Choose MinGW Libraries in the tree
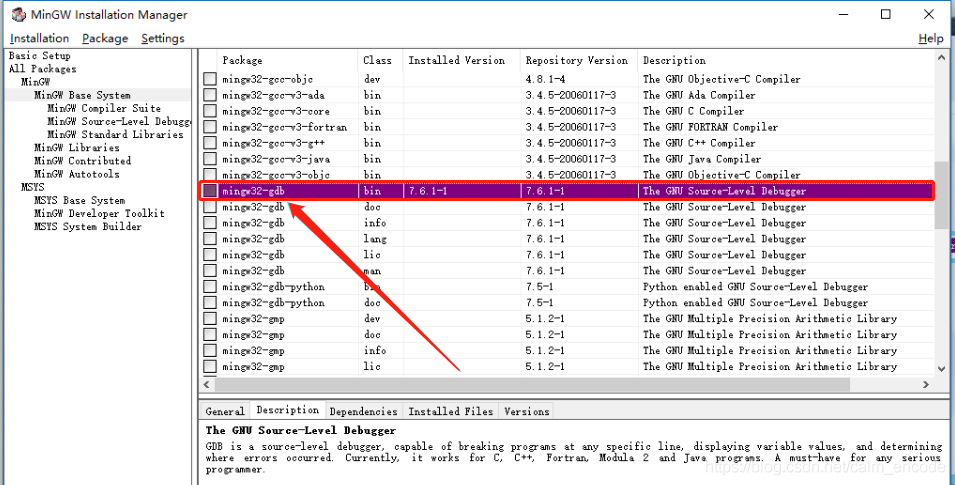Viewport: 955px width, 485px height. (77, 147)
